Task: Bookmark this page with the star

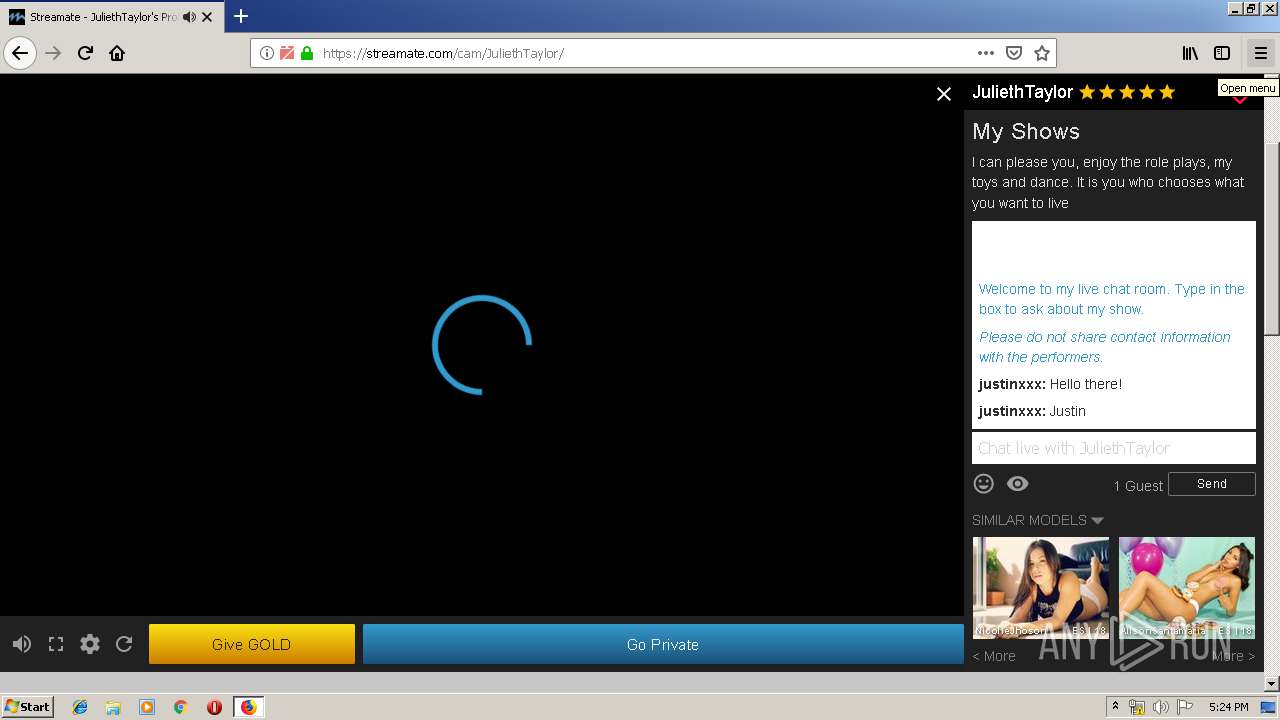Action: coord(1041,53)
